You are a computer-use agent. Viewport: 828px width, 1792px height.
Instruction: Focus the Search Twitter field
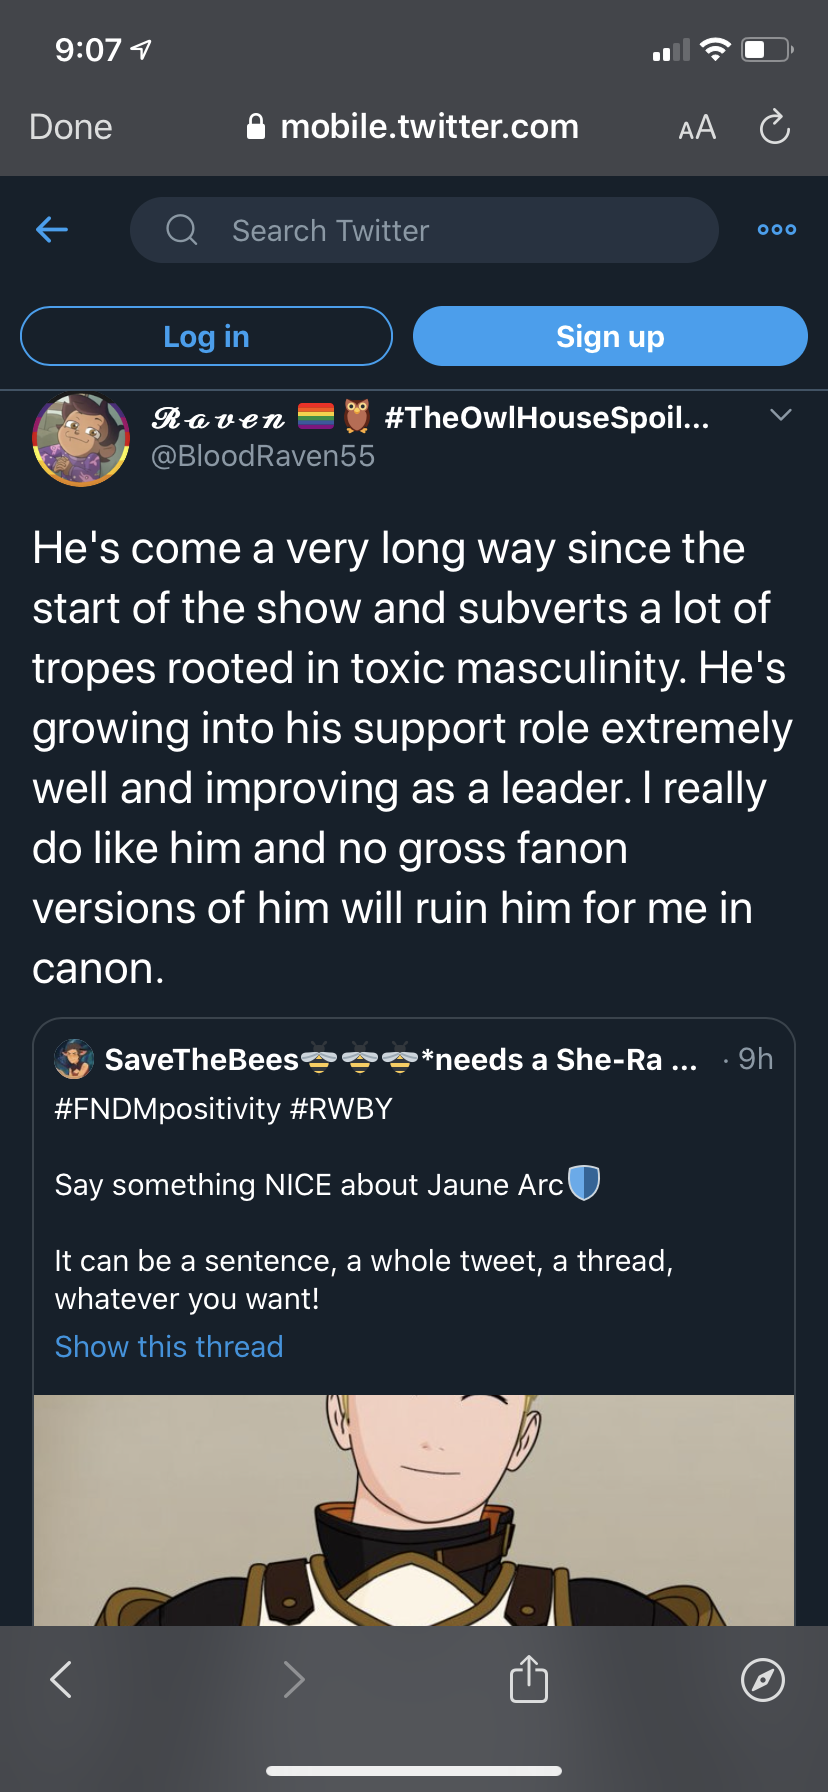point(424,230)
